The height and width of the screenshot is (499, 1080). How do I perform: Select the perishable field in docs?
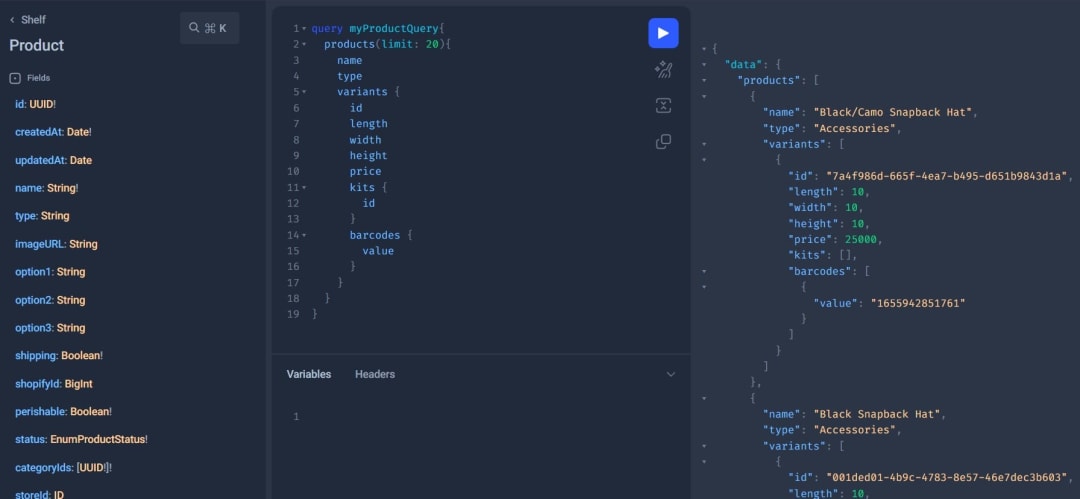[41, 411]
